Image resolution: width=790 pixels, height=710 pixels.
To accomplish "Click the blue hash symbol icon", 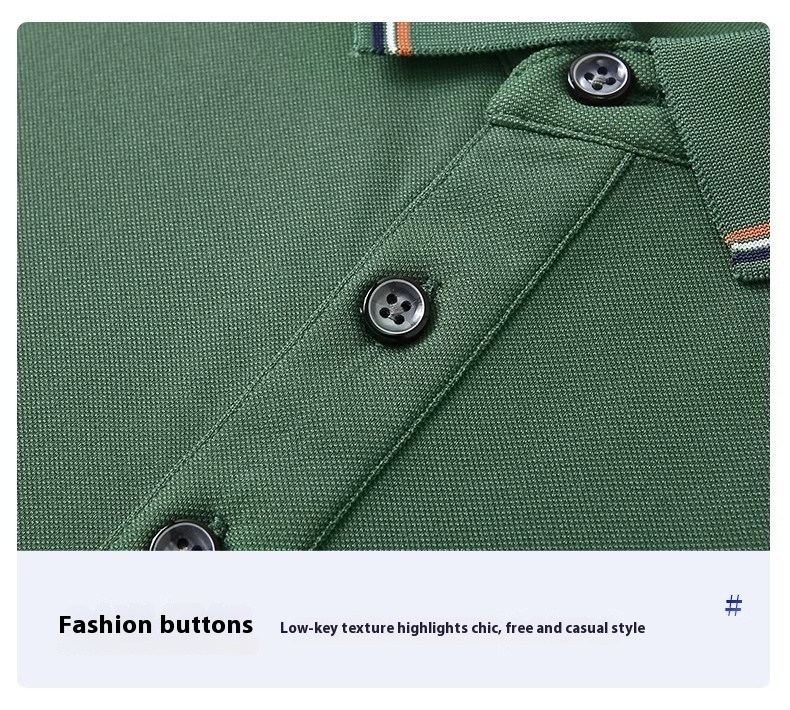I will pyautogui.click(x=734, y=605).
